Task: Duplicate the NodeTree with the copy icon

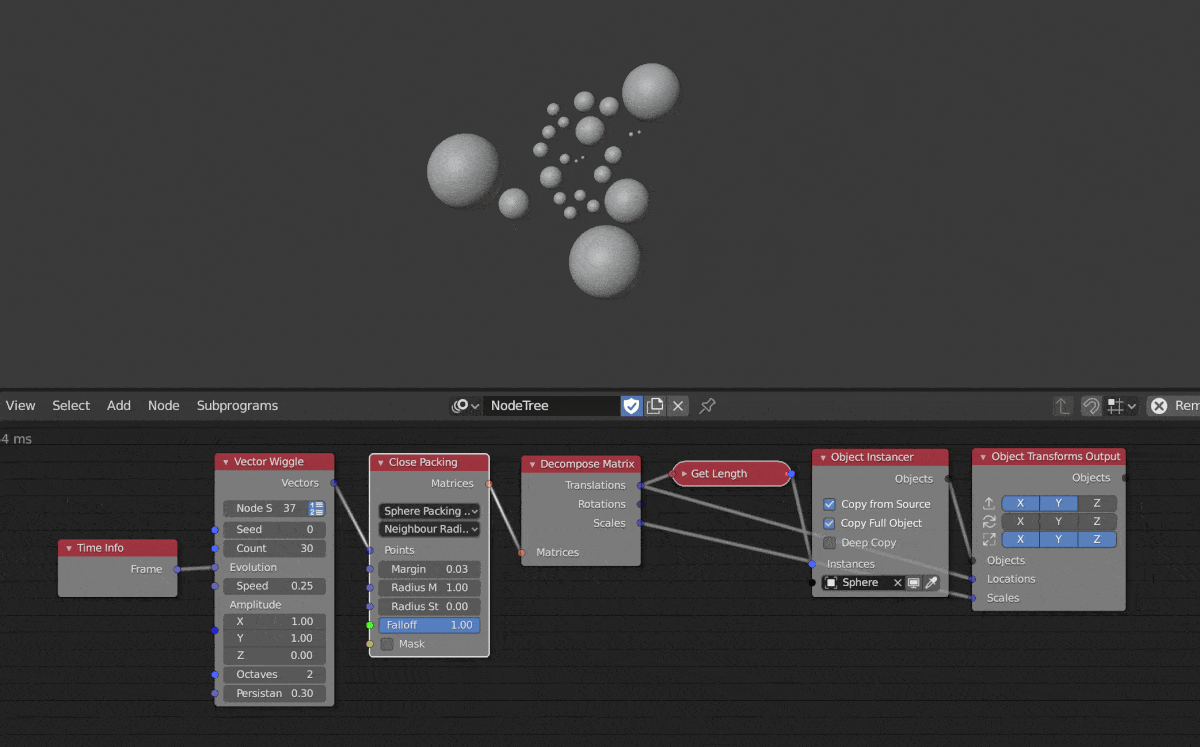Action: (x=655, y=406)
